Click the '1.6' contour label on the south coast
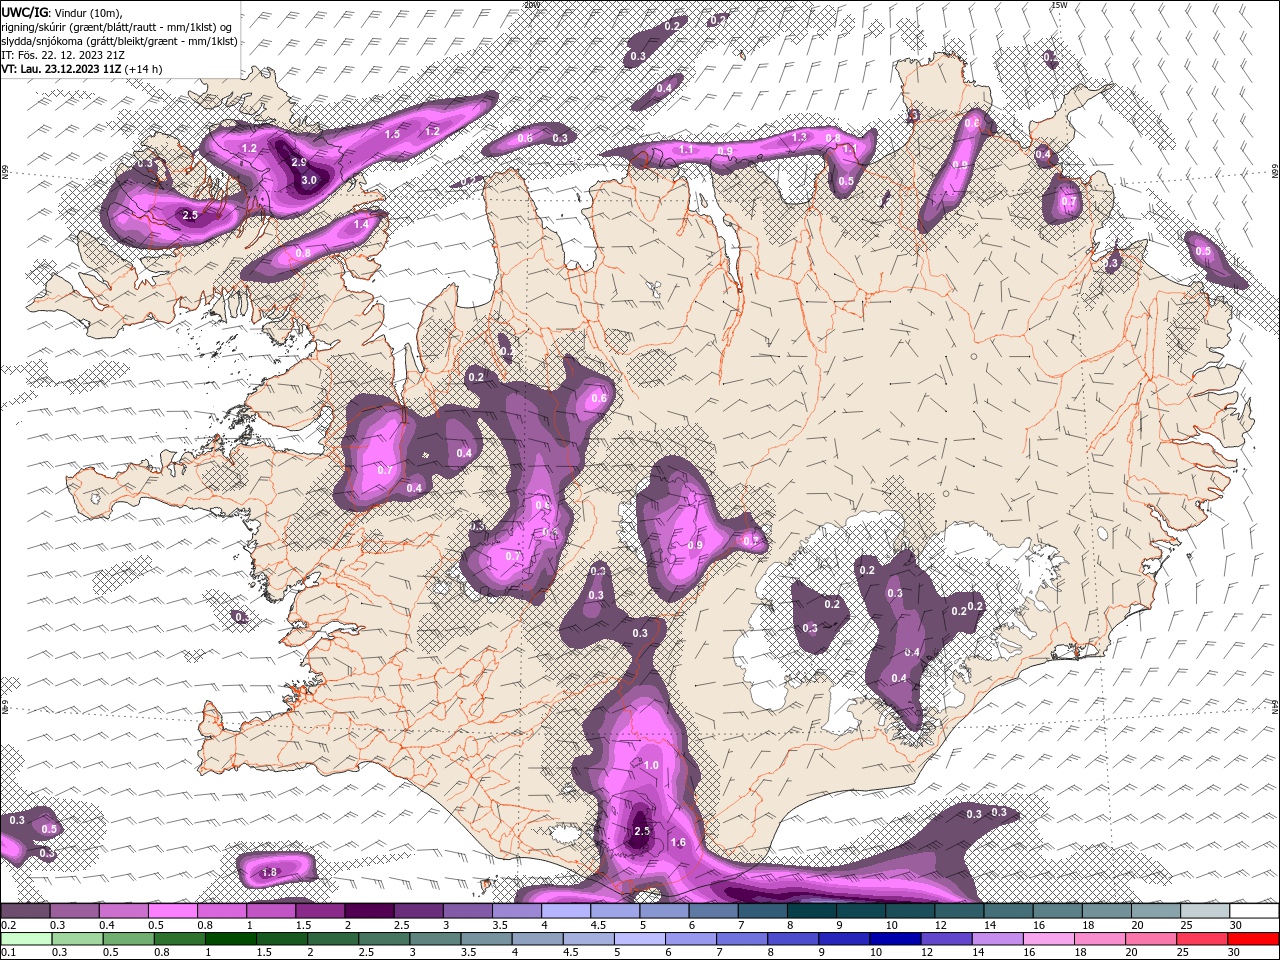1280x960 pixels. (x=678, y=842)
